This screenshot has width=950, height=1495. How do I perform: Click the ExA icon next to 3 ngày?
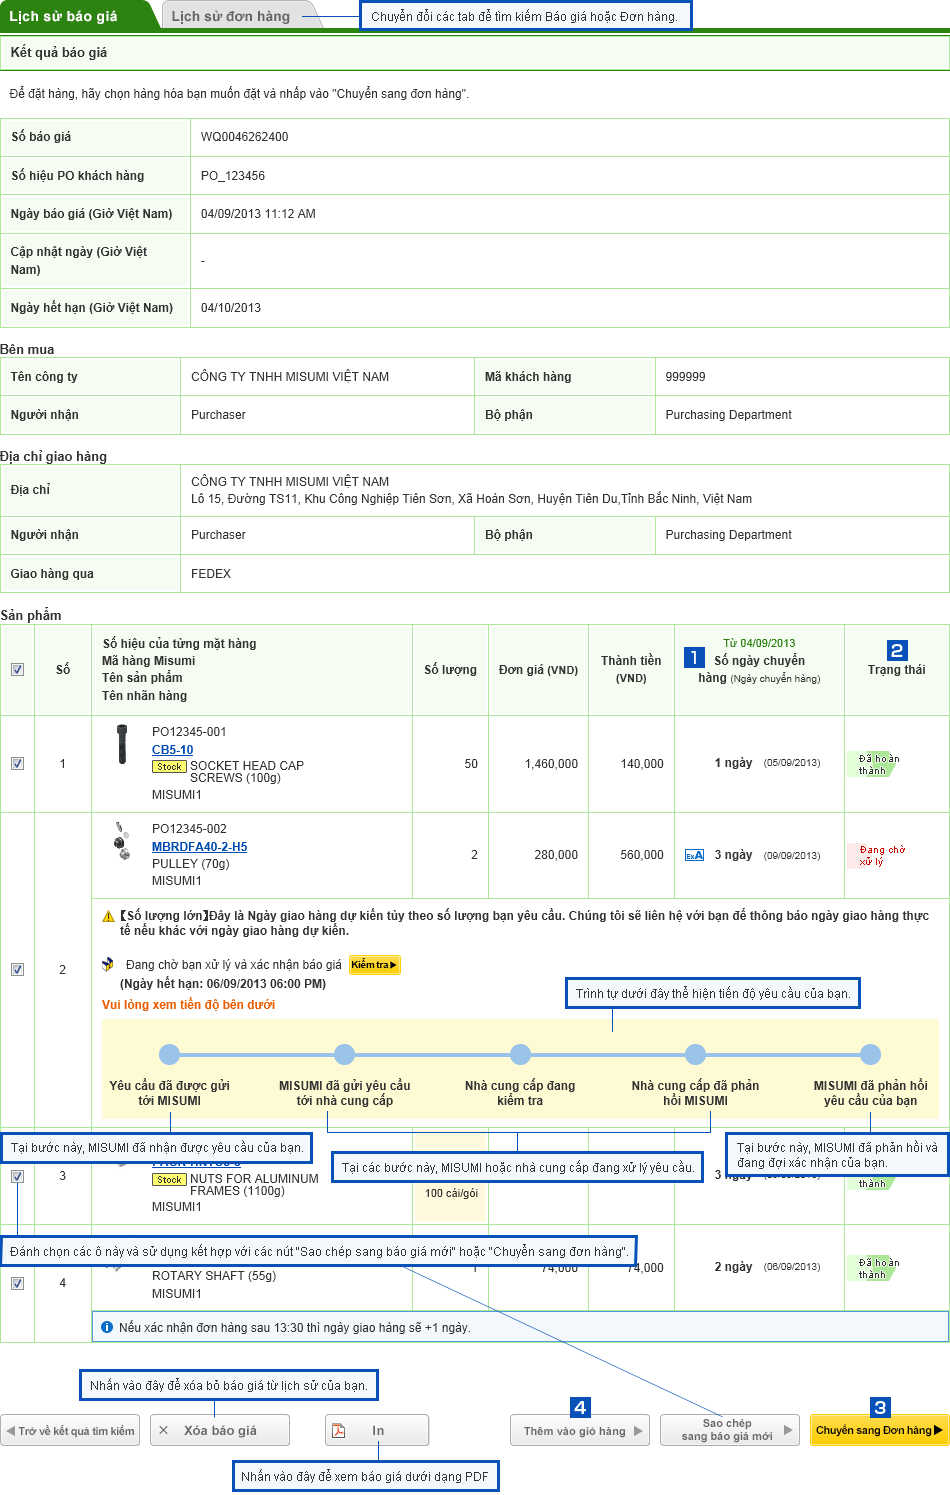coord(694,855)
